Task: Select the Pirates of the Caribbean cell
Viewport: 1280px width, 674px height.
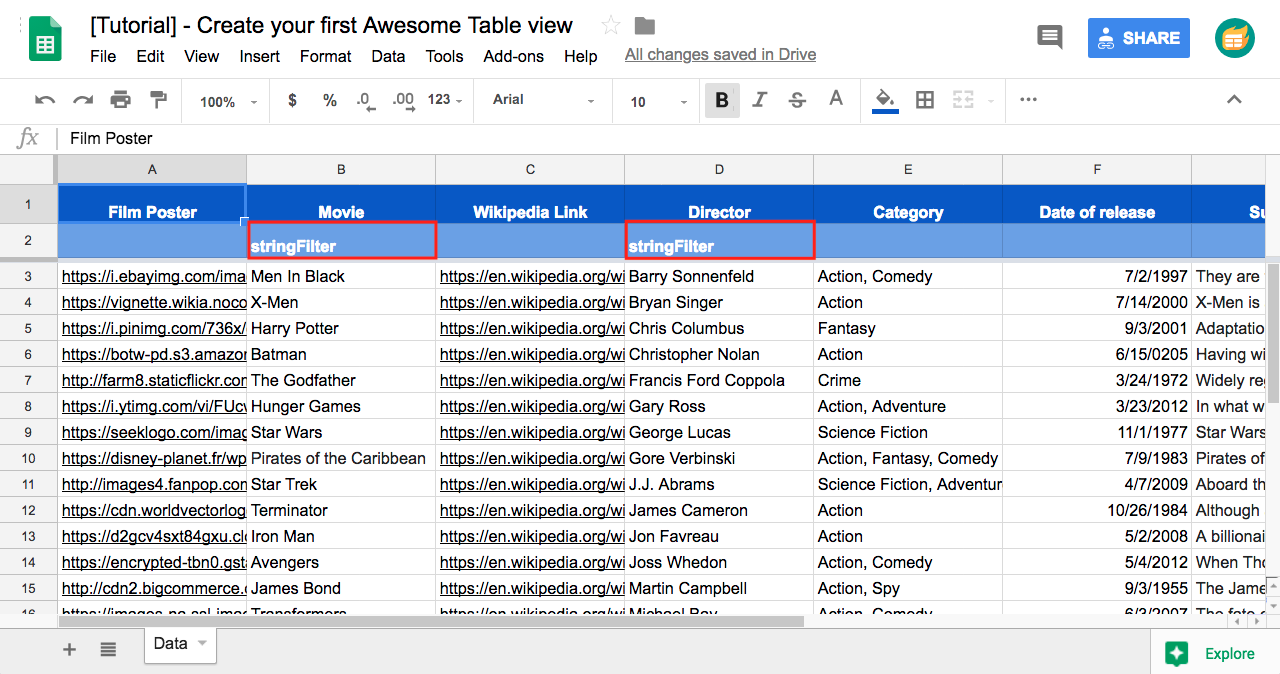Action: (341, 458)
